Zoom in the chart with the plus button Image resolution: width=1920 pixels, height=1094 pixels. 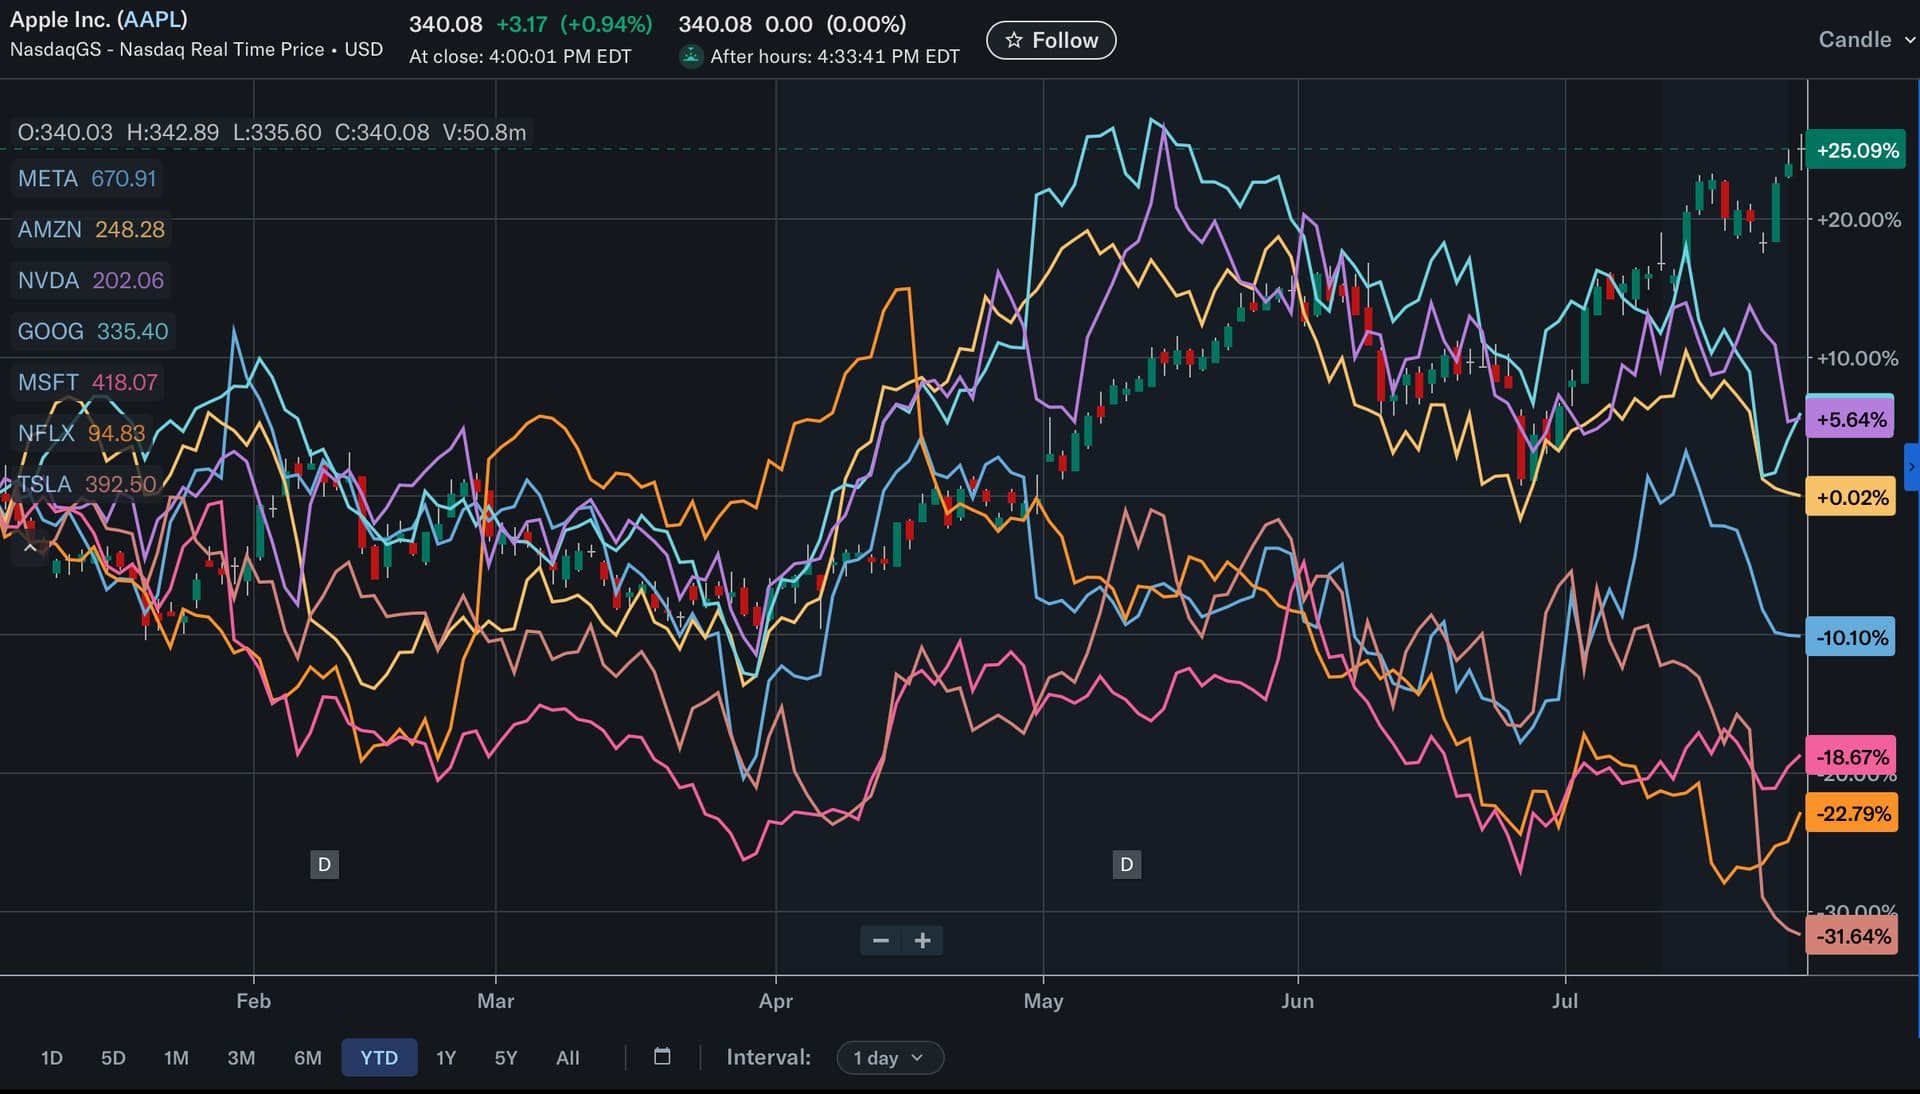923,940
